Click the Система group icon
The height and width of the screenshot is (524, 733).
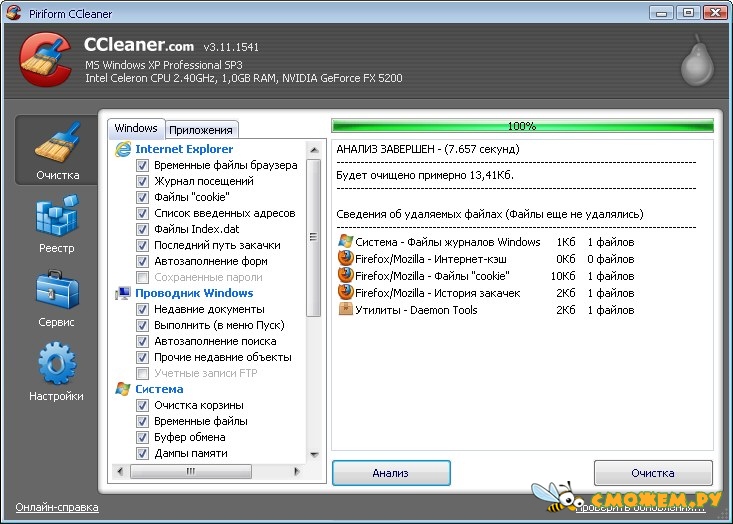(x=123, y=389)
